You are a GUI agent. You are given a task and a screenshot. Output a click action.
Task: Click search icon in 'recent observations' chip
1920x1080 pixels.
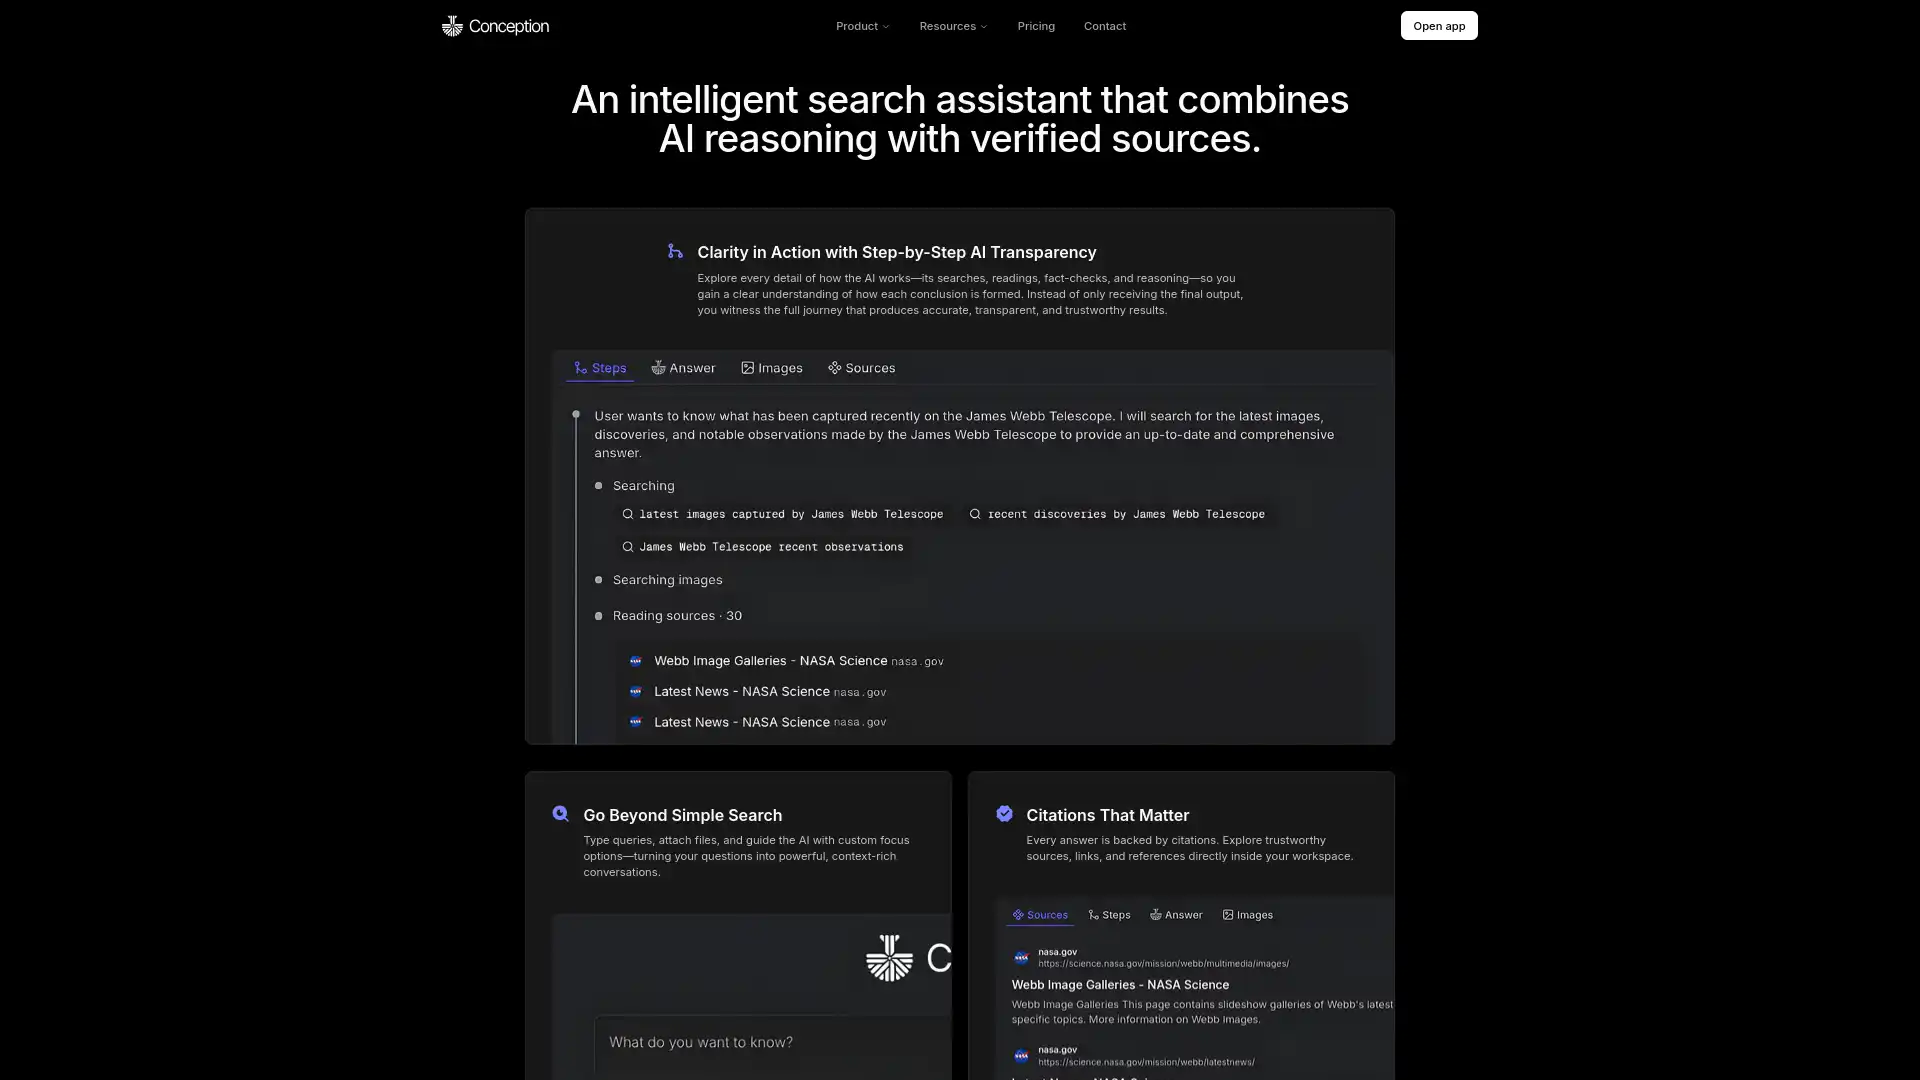[x=628, y=547]
